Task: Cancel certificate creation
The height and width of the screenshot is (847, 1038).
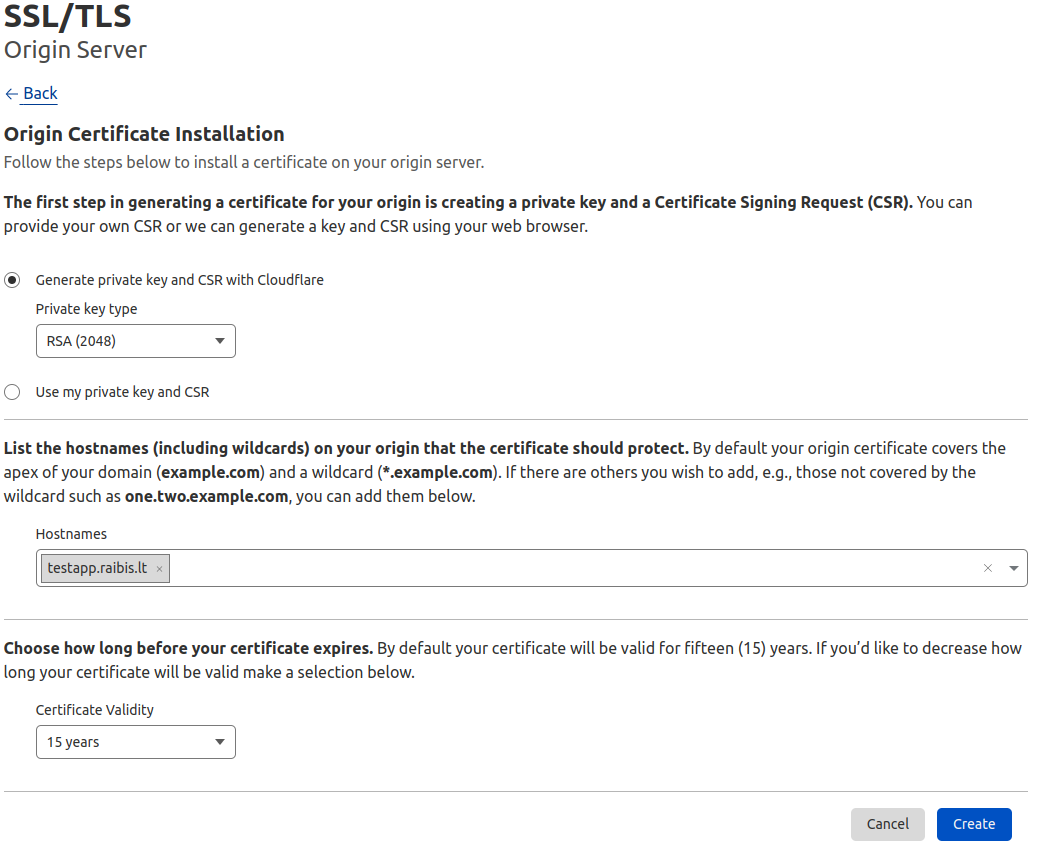Action: tap(888, 823)
